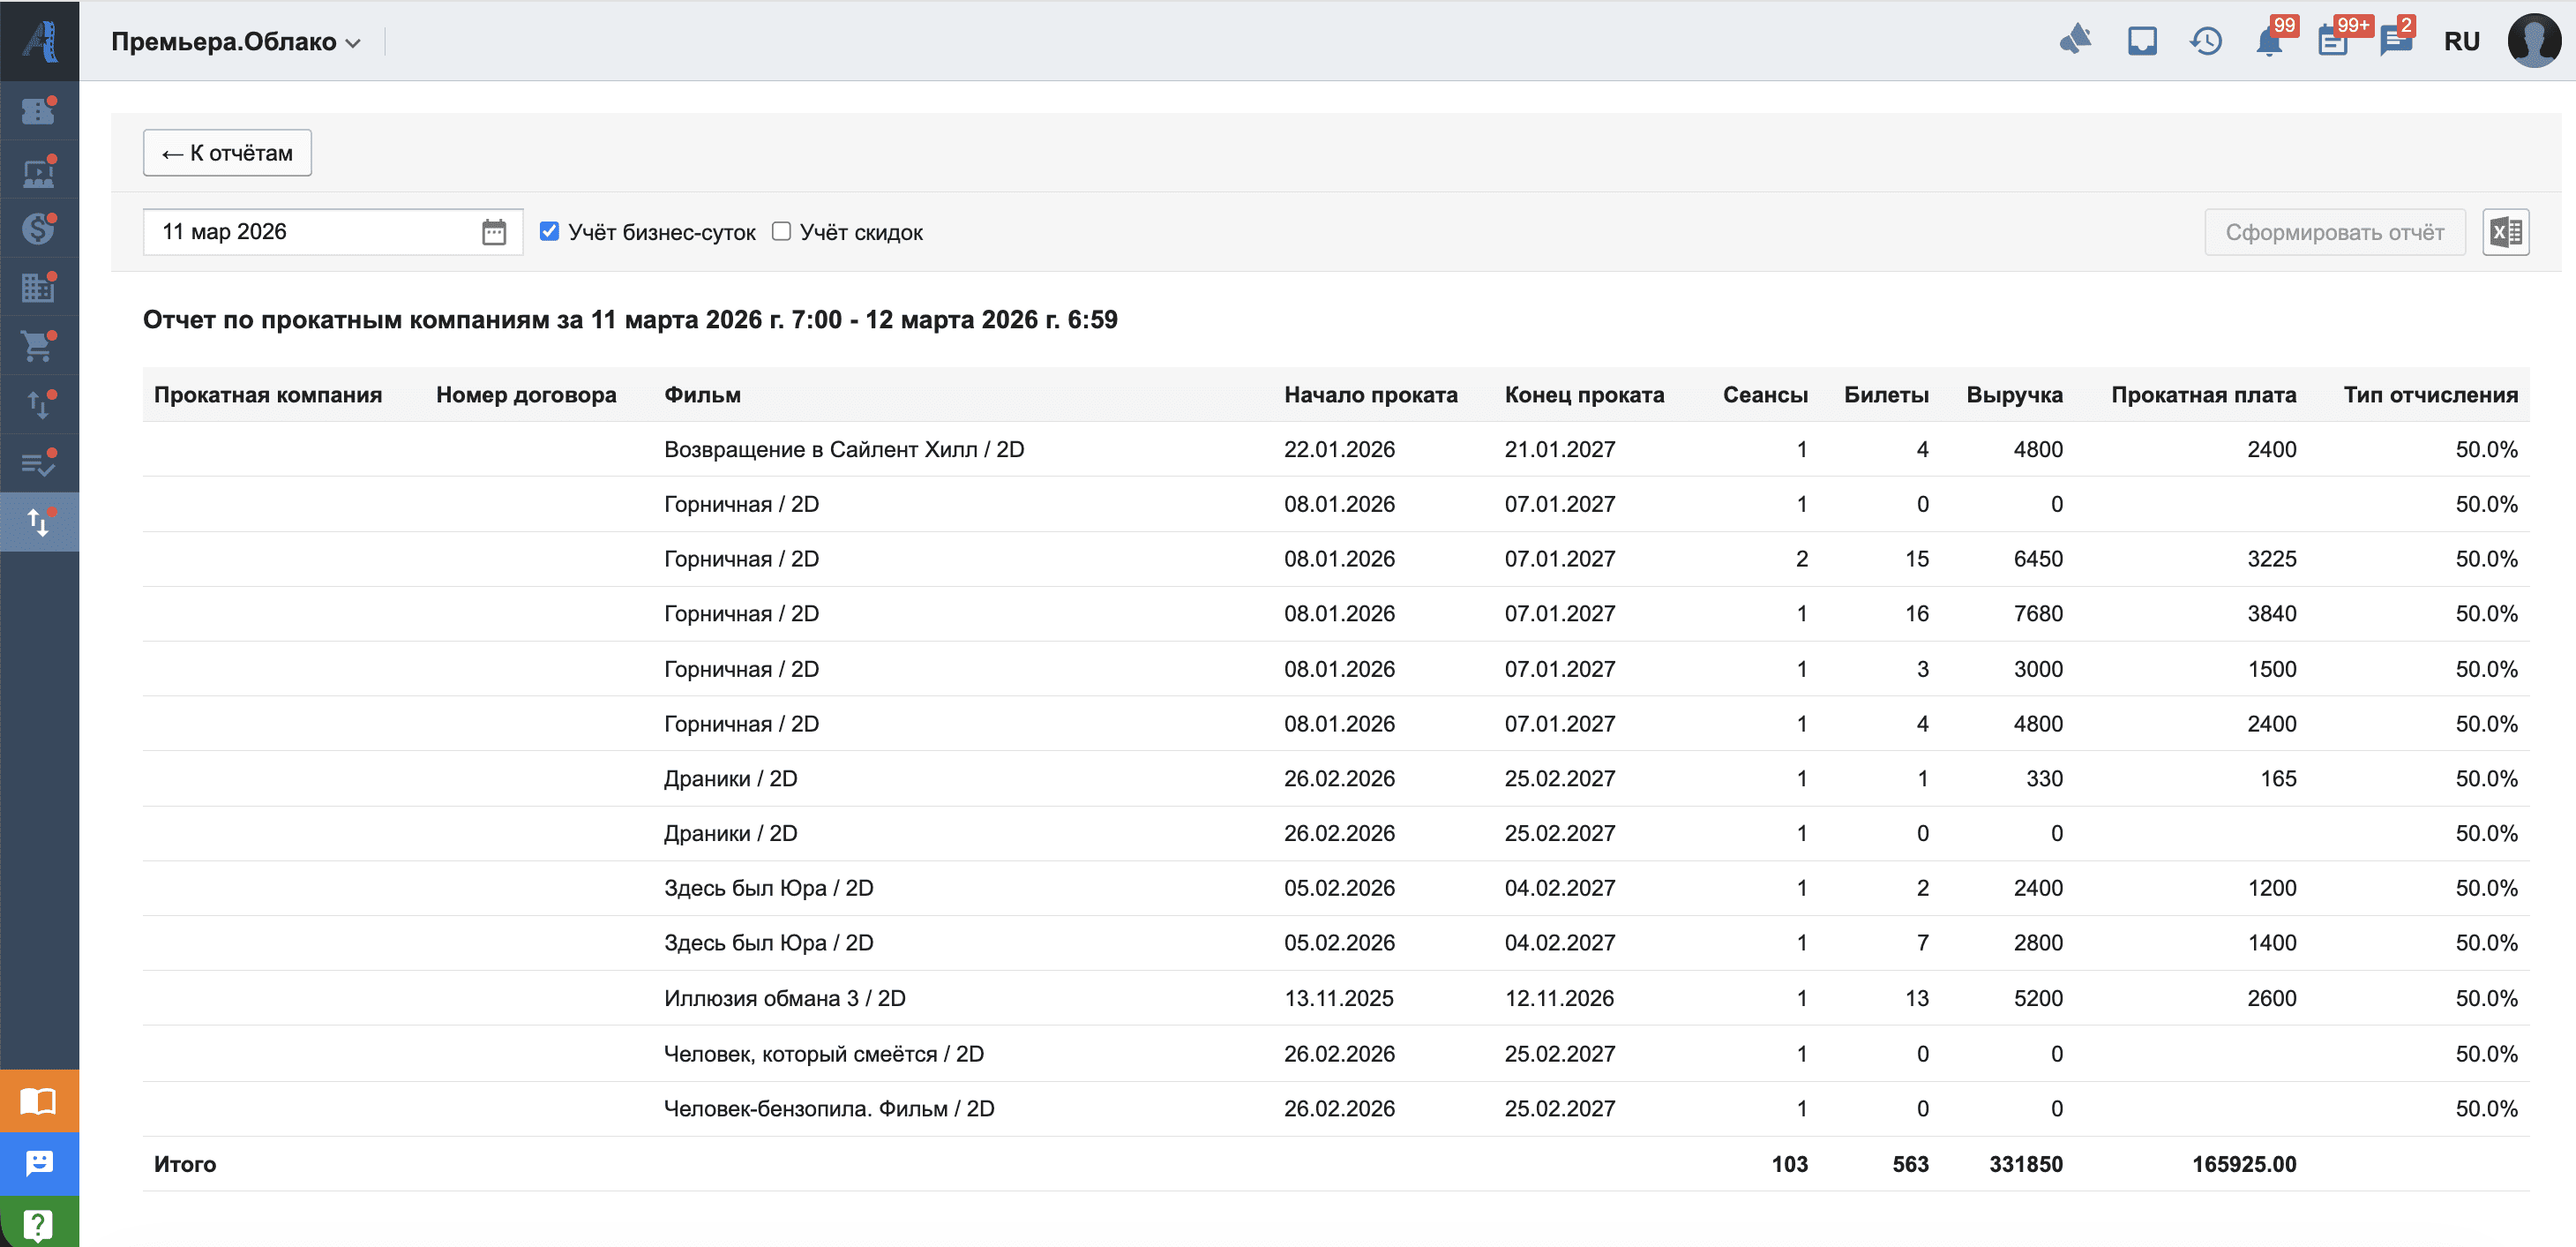Expand Премьера.Облако cinema dropdown
This screenshot has height=1247, width=2576.
[236, 42]
